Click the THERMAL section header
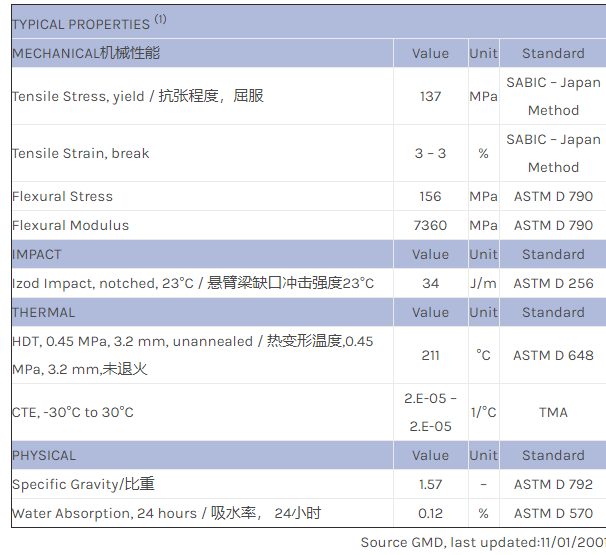The image size is (606, 555). coord(43,312)
